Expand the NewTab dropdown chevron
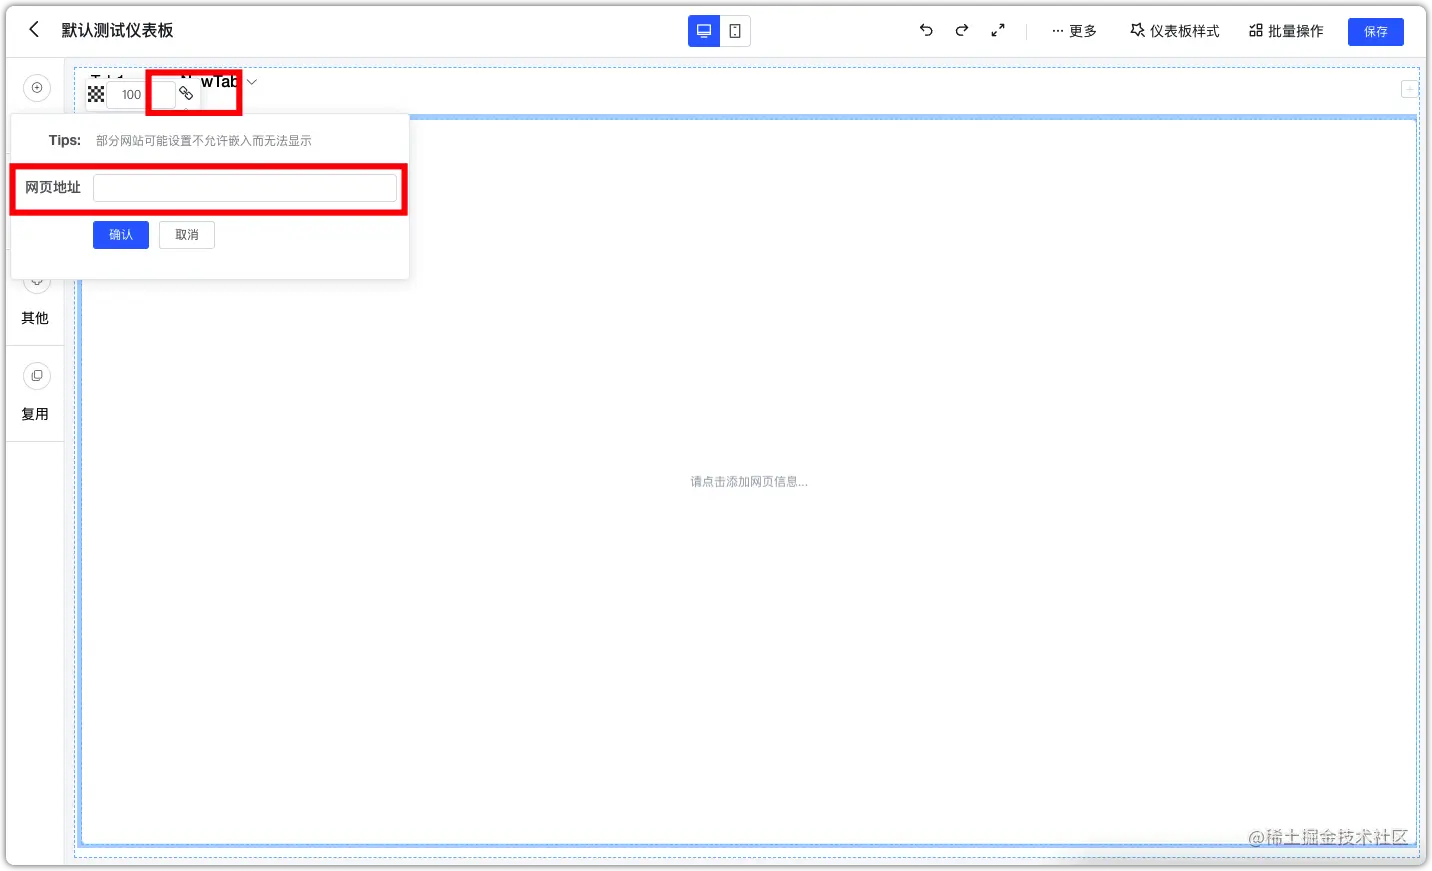 click(x=251, y=82)
